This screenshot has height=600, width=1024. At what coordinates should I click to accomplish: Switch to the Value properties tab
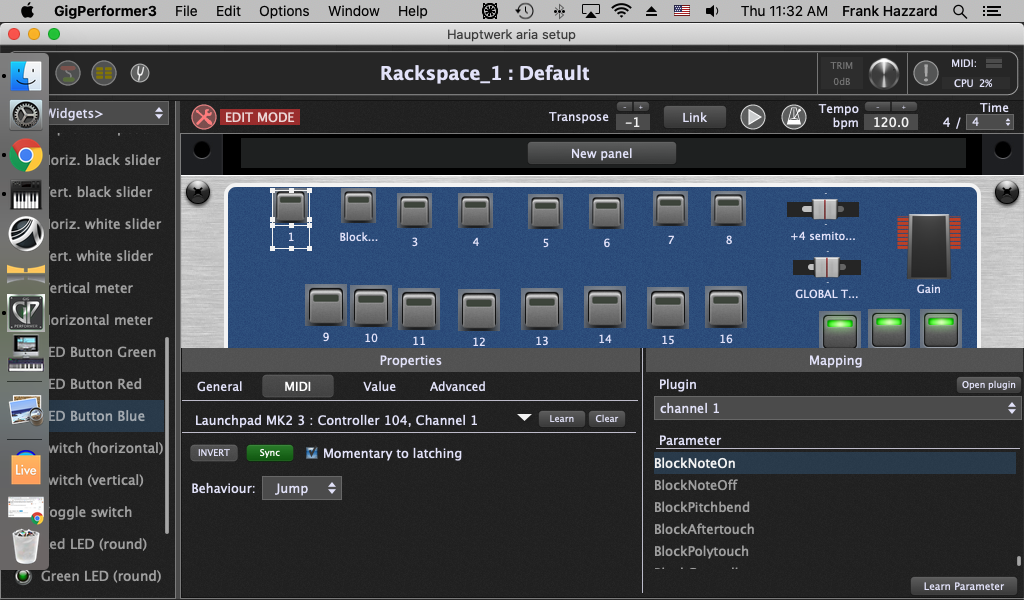tap(379, 386)
